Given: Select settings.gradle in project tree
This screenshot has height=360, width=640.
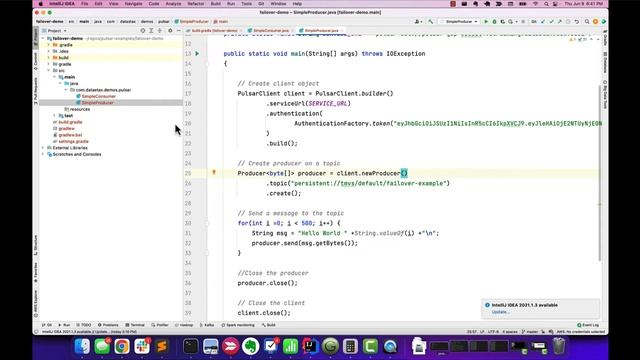Looking at the screenshot, I should [73, 141].
